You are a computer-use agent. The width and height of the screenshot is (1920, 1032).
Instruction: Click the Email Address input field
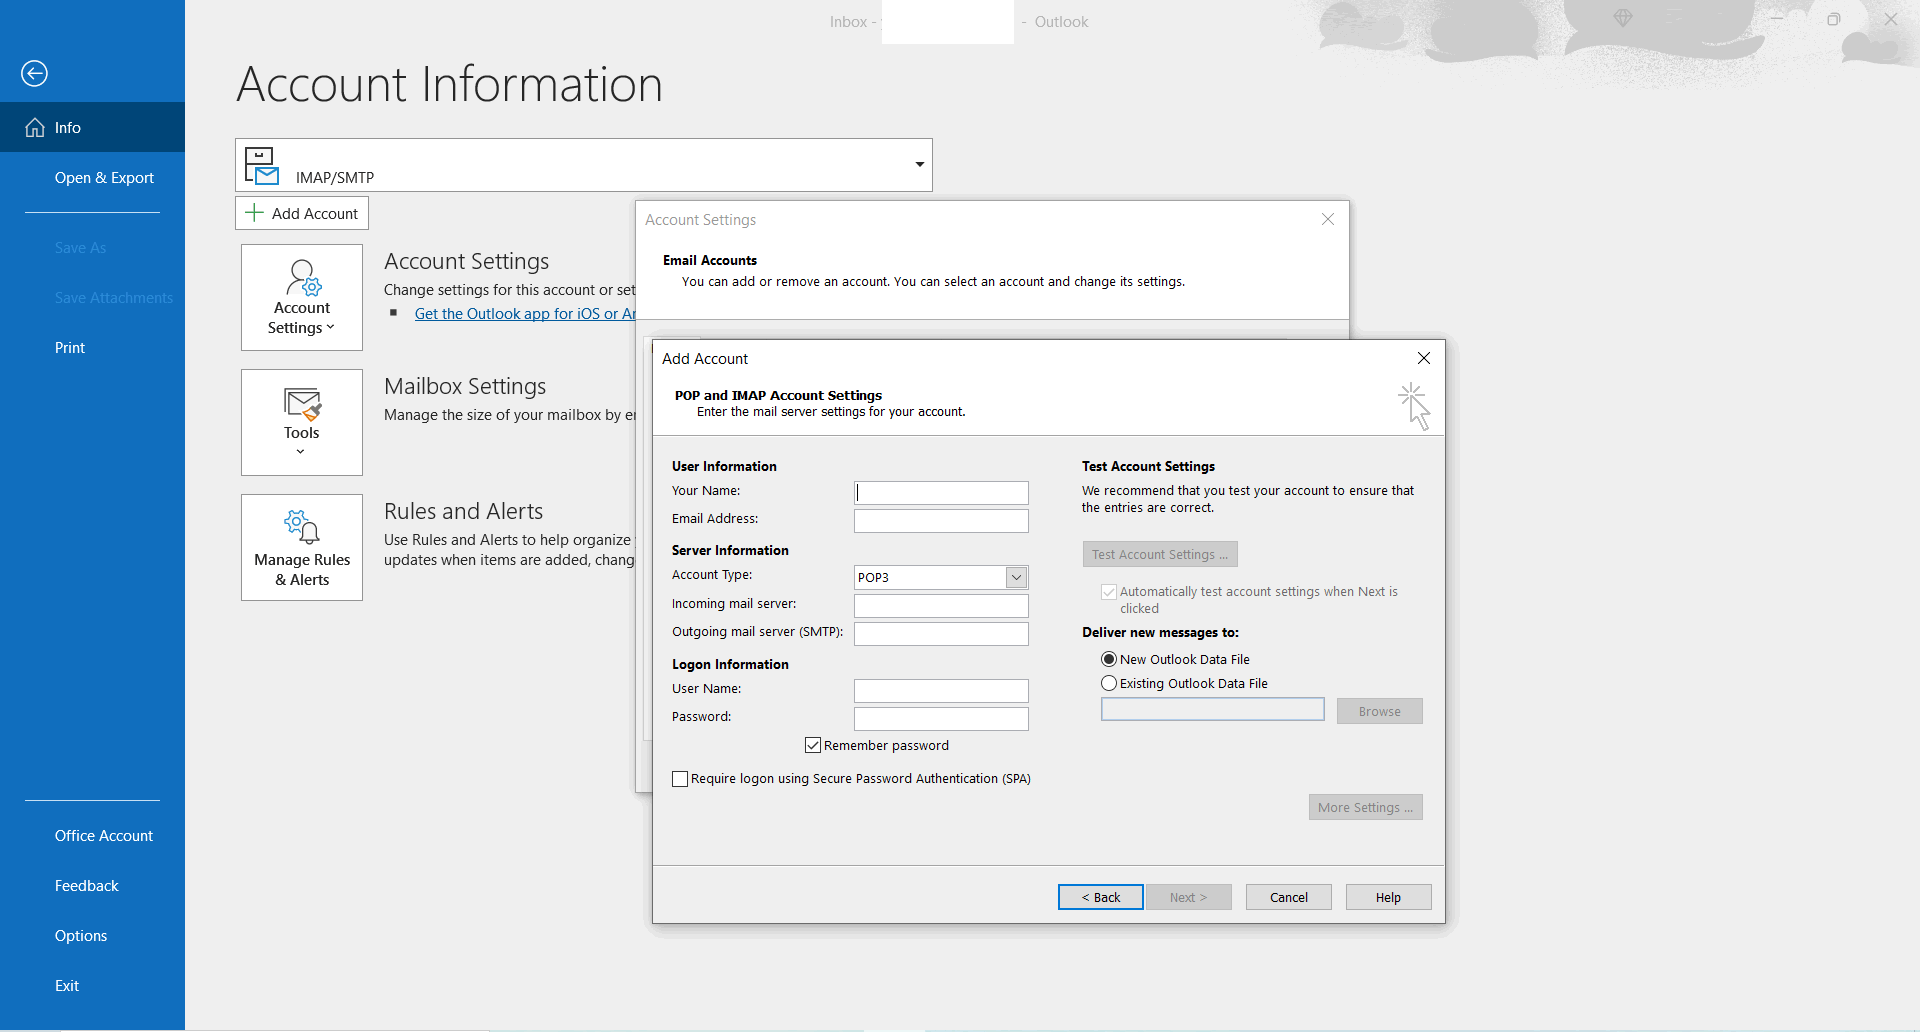[x=941, y=521]
